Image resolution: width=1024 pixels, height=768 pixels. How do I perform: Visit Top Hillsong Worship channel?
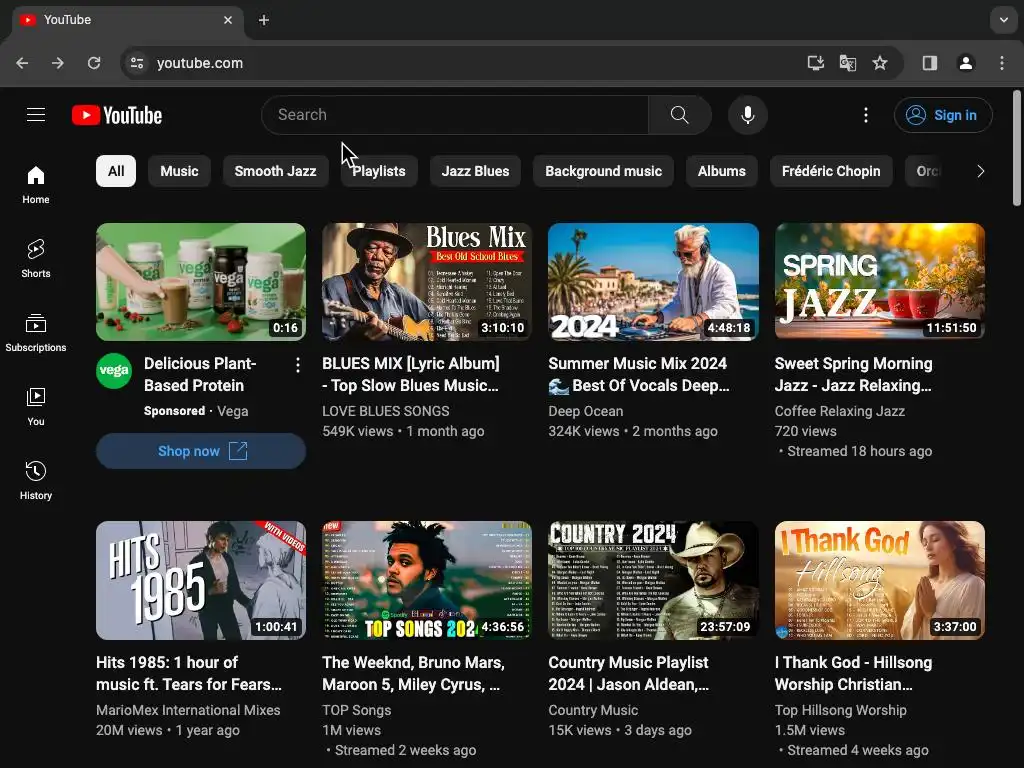click(x=840, y=711)
